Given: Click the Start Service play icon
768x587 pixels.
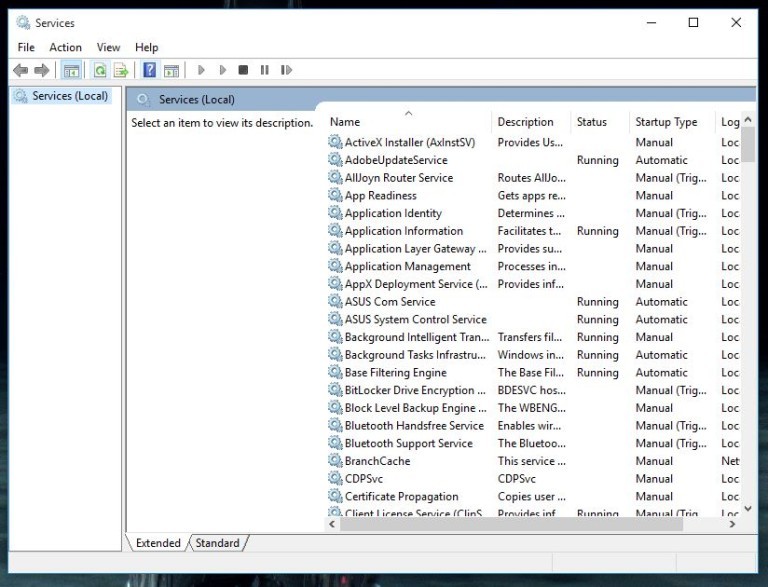Looking at the screenshot, I should click(201, 70).
